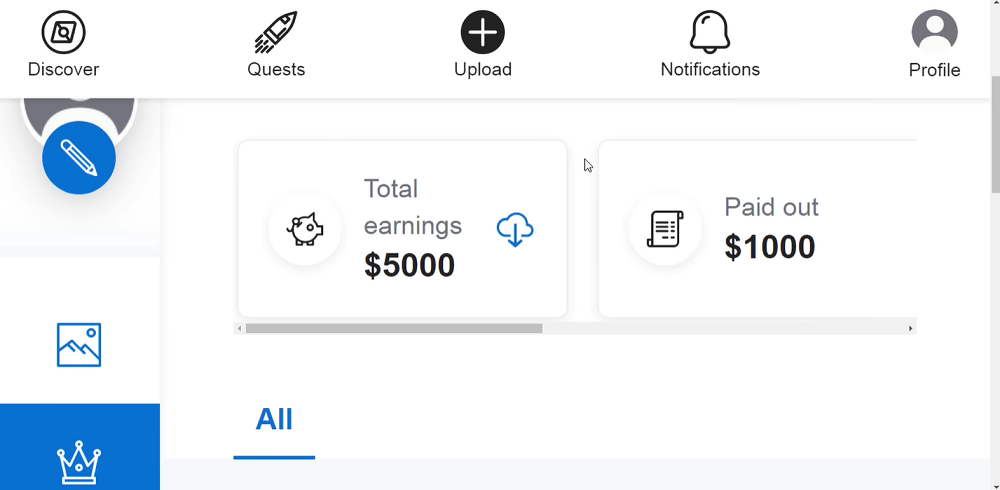
Task: Open the Notifications bell icon
Action: 710,32
